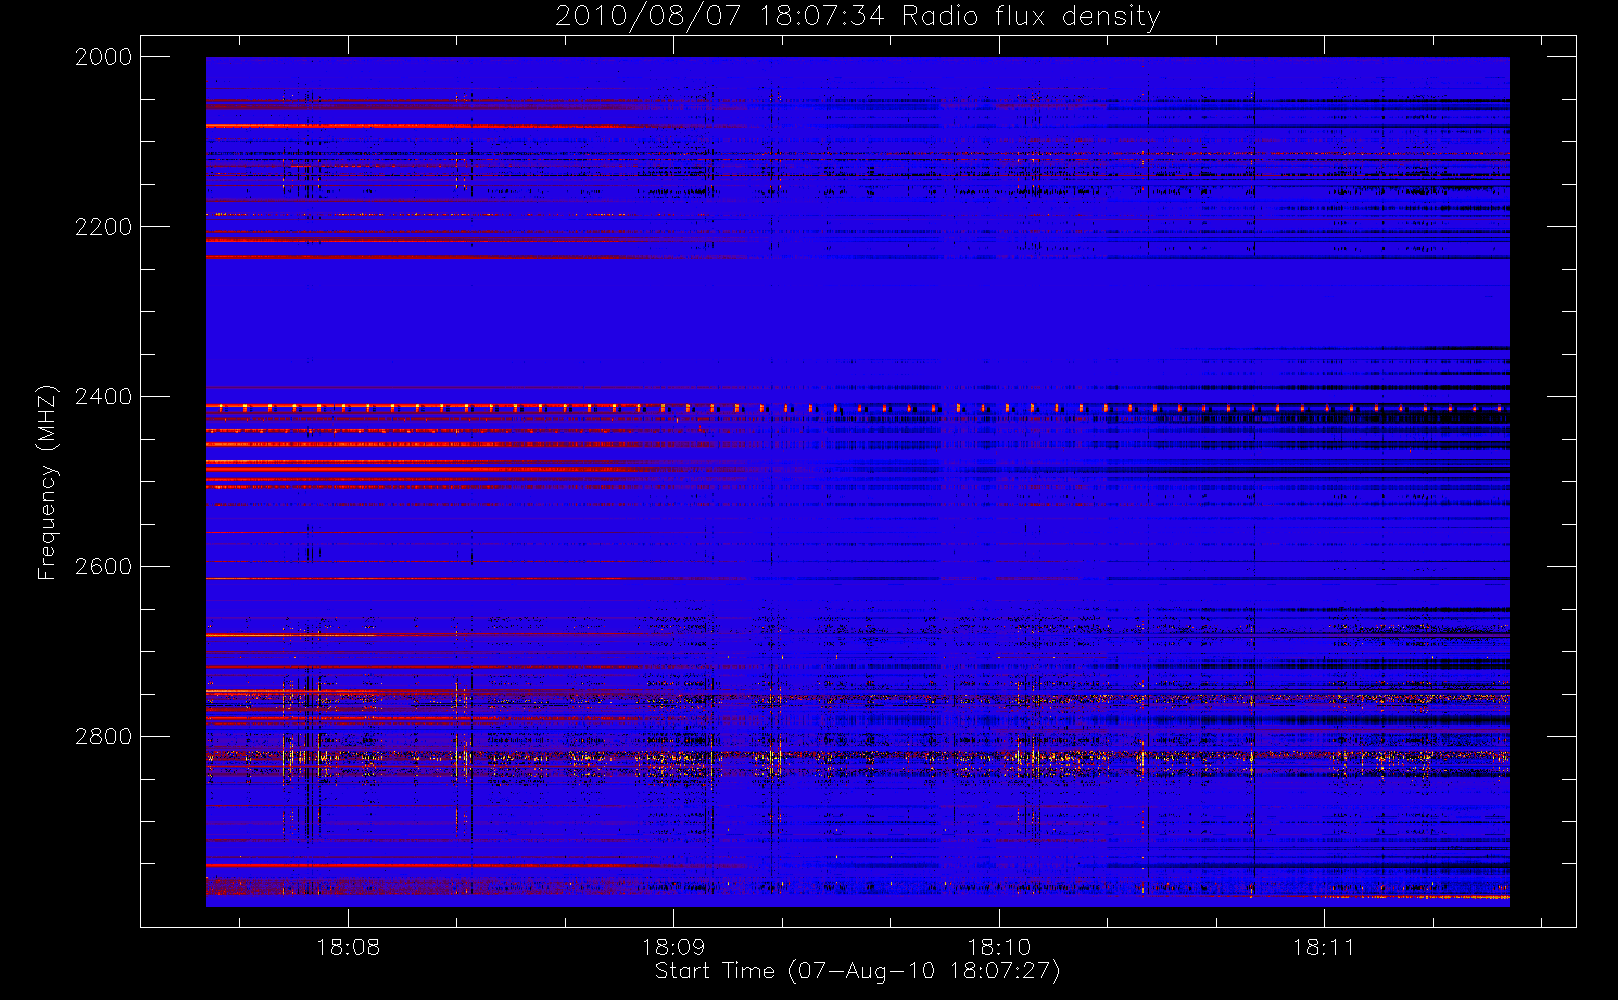This screenshot has height=1000, width=1618.
Task: Click the "Start Time (07-Aug-10 18:07:27)" x-axis label
Action: [x=857, y=971]
